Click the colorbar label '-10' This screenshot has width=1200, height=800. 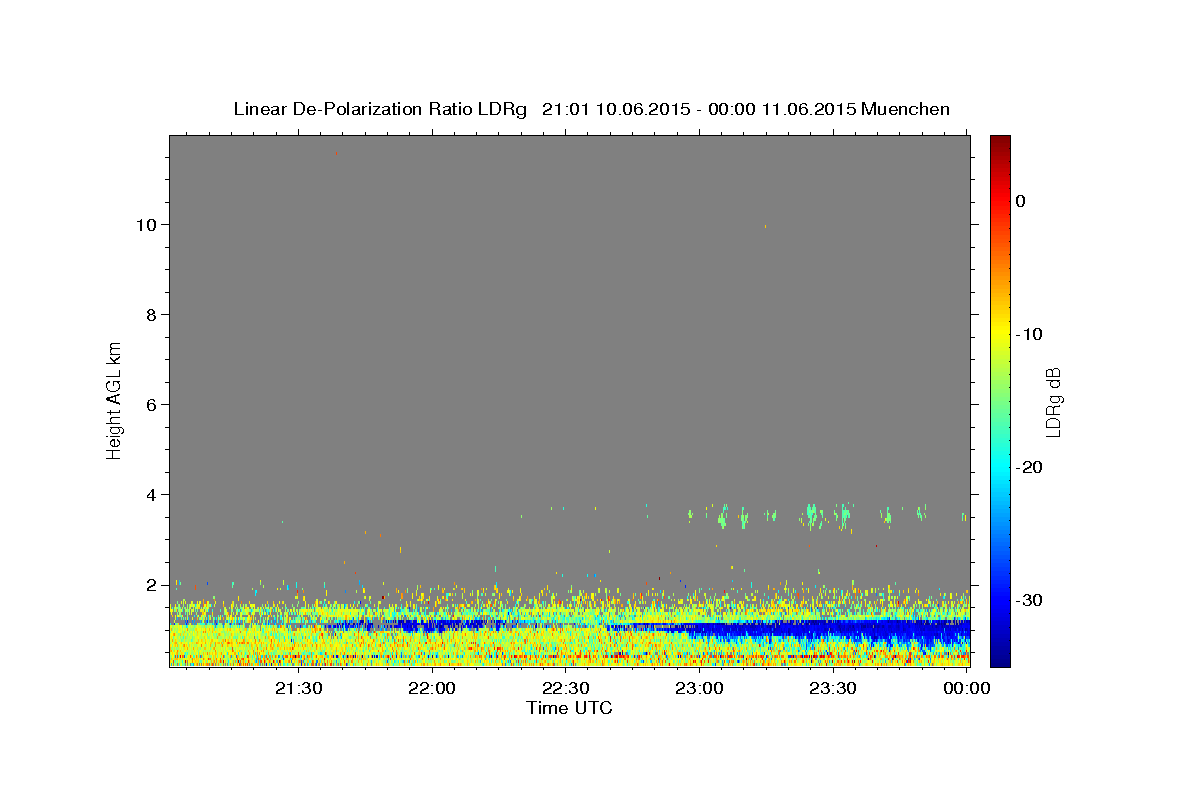[x=1031, y=334]
